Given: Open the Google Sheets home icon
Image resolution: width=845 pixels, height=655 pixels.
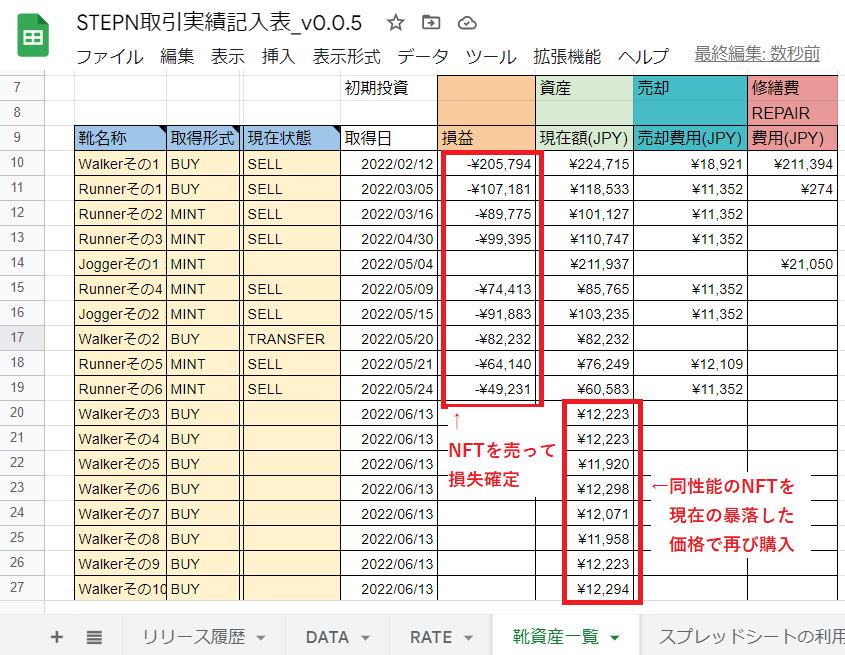Looking at the screenshot, I should click(x=33, y=36).
